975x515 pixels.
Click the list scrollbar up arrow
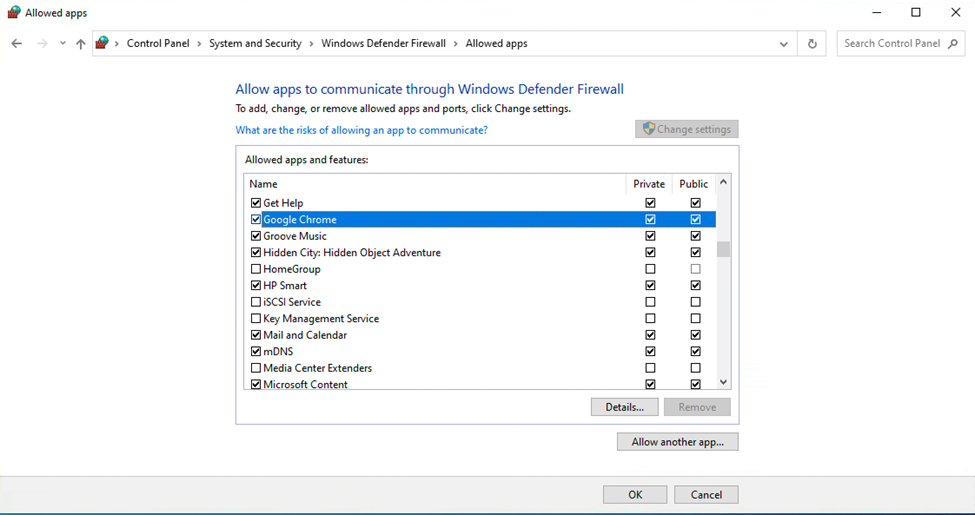(723, 182)
